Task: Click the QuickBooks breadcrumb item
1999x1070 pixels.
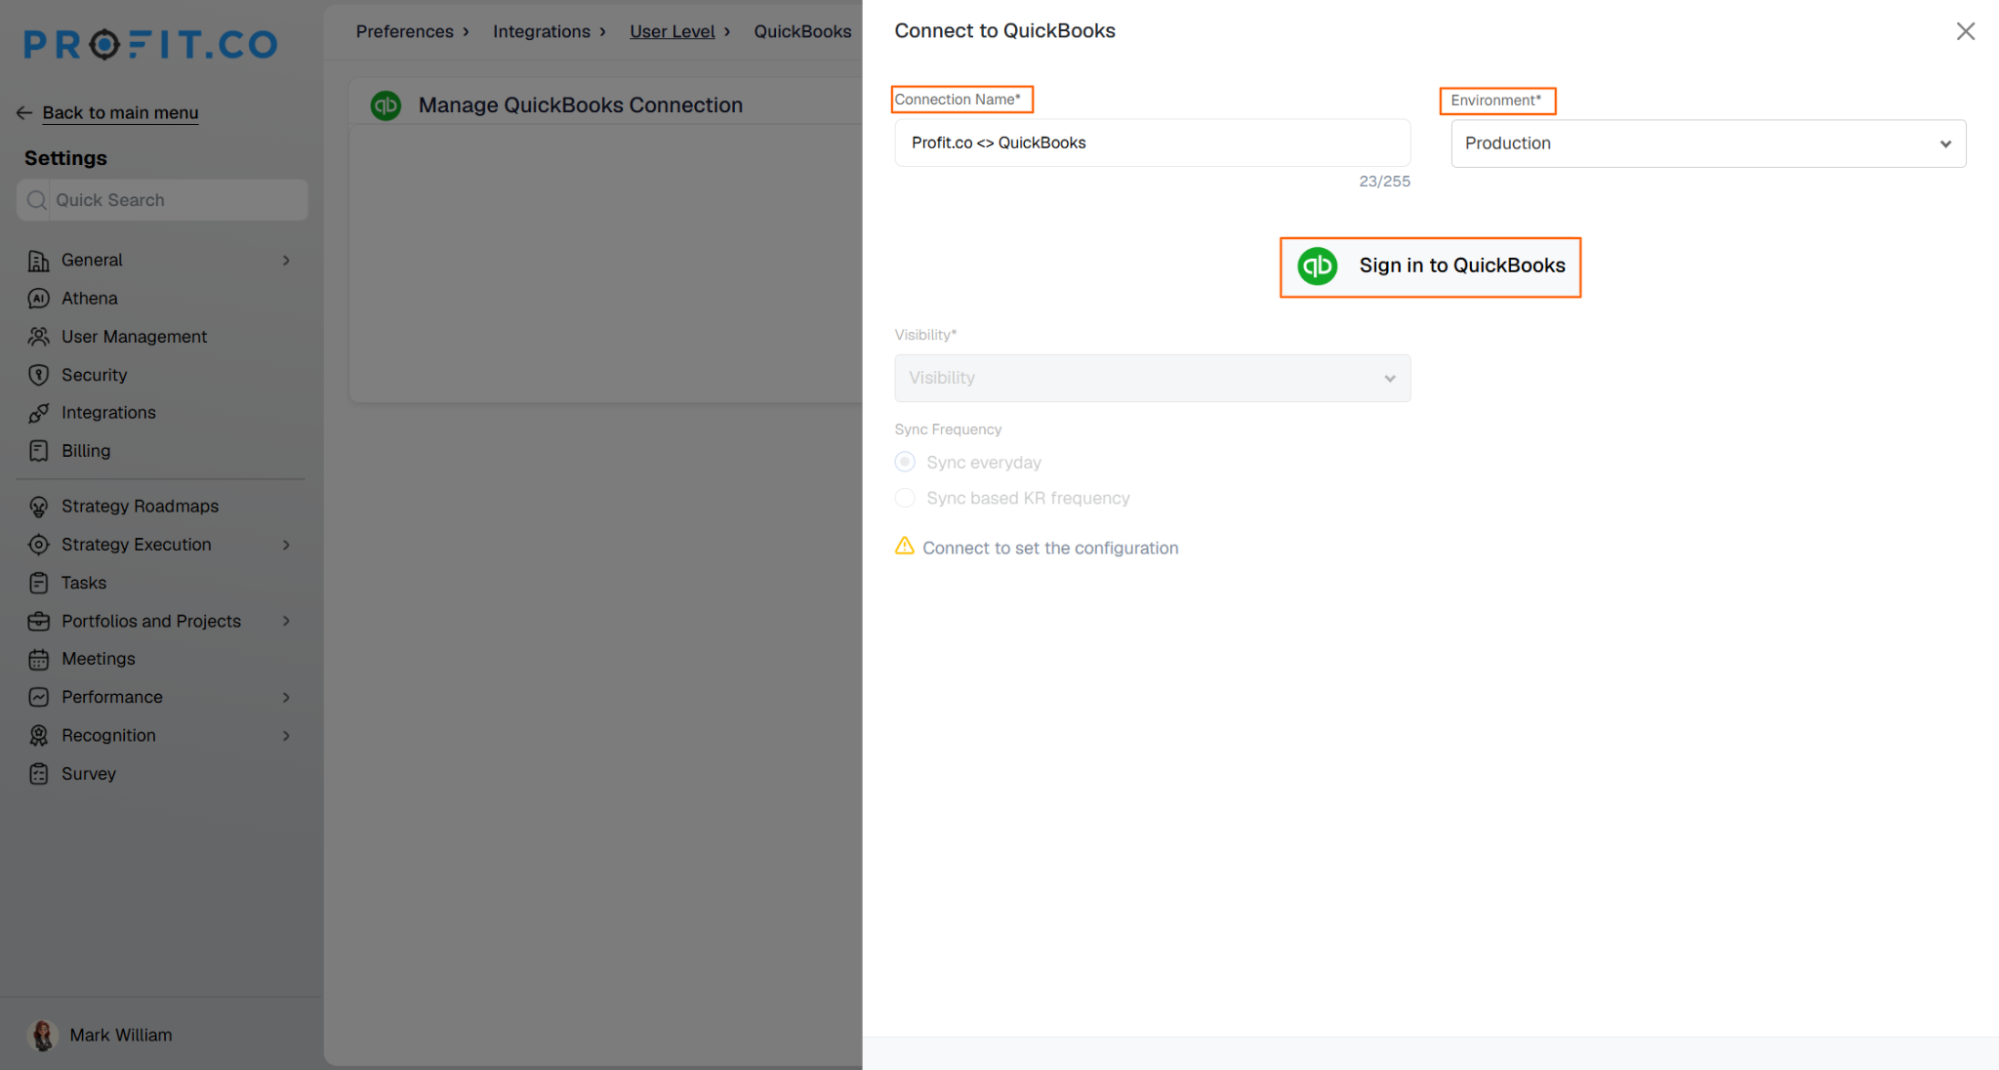Action: 802,32
